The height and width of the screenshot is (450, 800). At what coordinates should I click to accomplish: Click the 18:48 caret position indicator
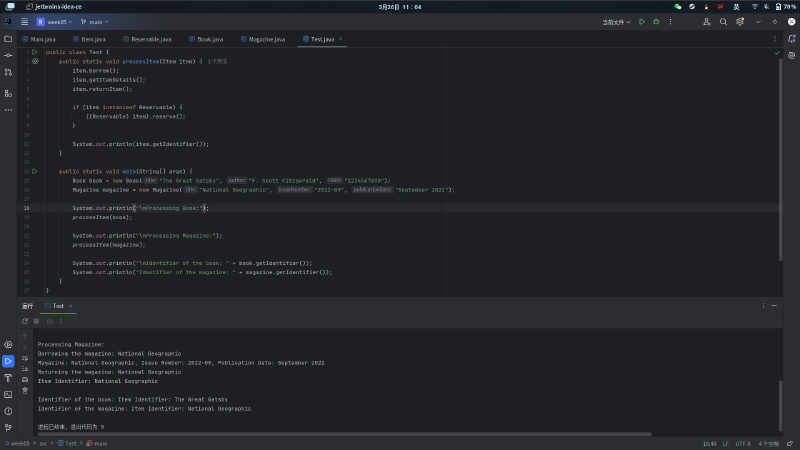pos(709,443)
